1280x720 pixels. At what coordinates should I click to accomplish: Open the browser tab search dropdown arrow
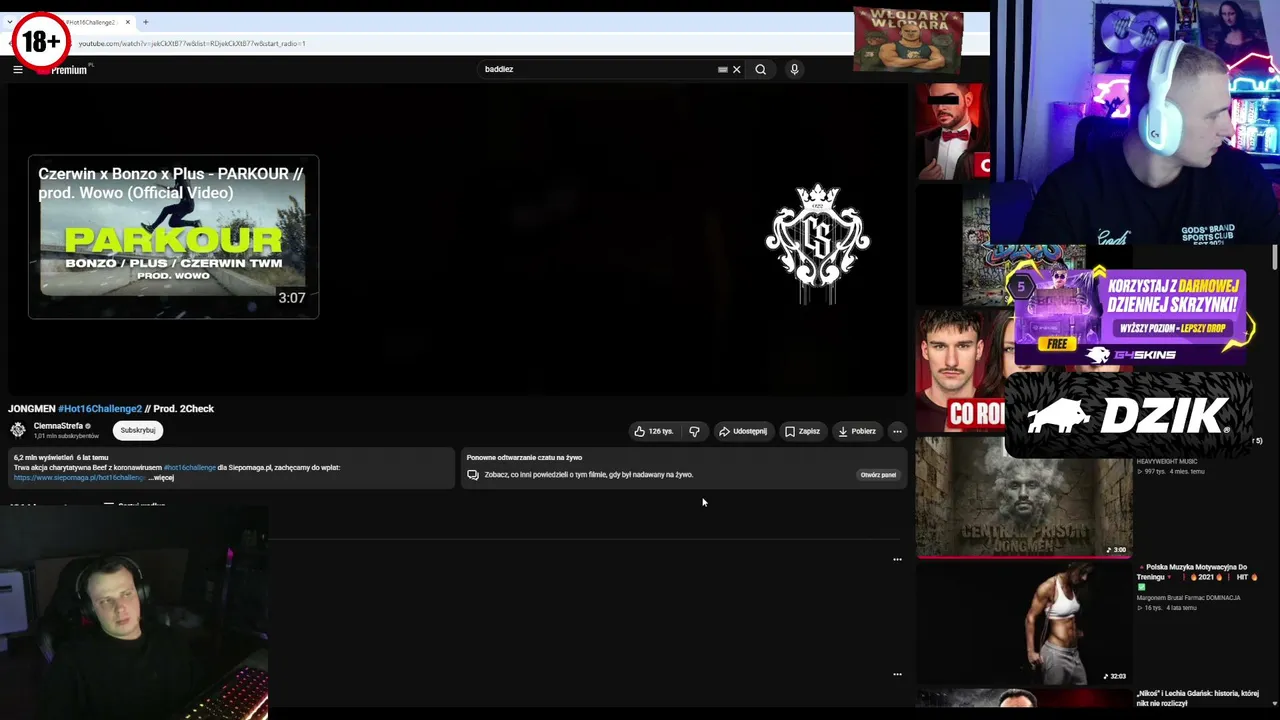coord(9,22)
